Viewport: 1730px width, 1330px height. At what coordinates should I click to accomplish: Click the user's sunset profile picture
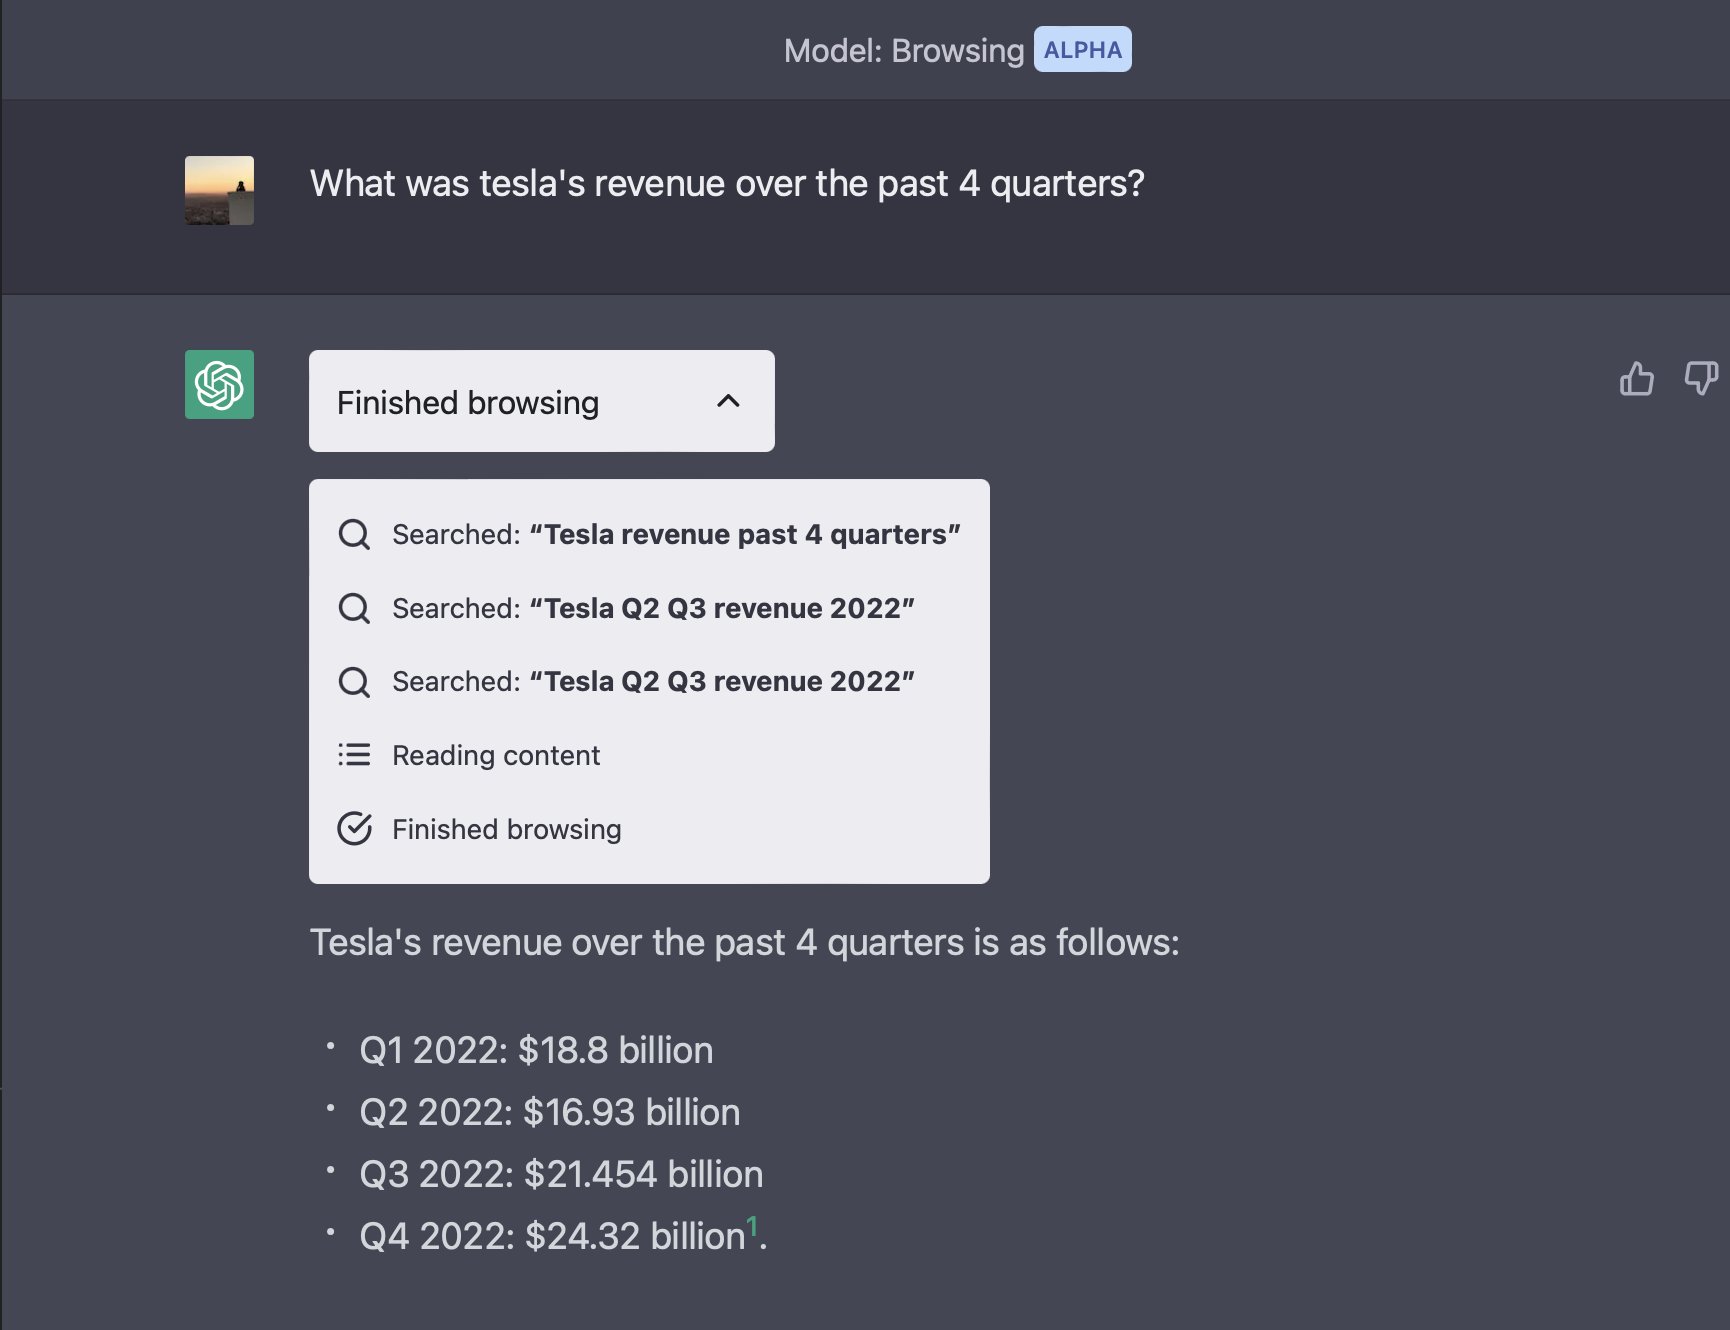[x=219, y=190]
